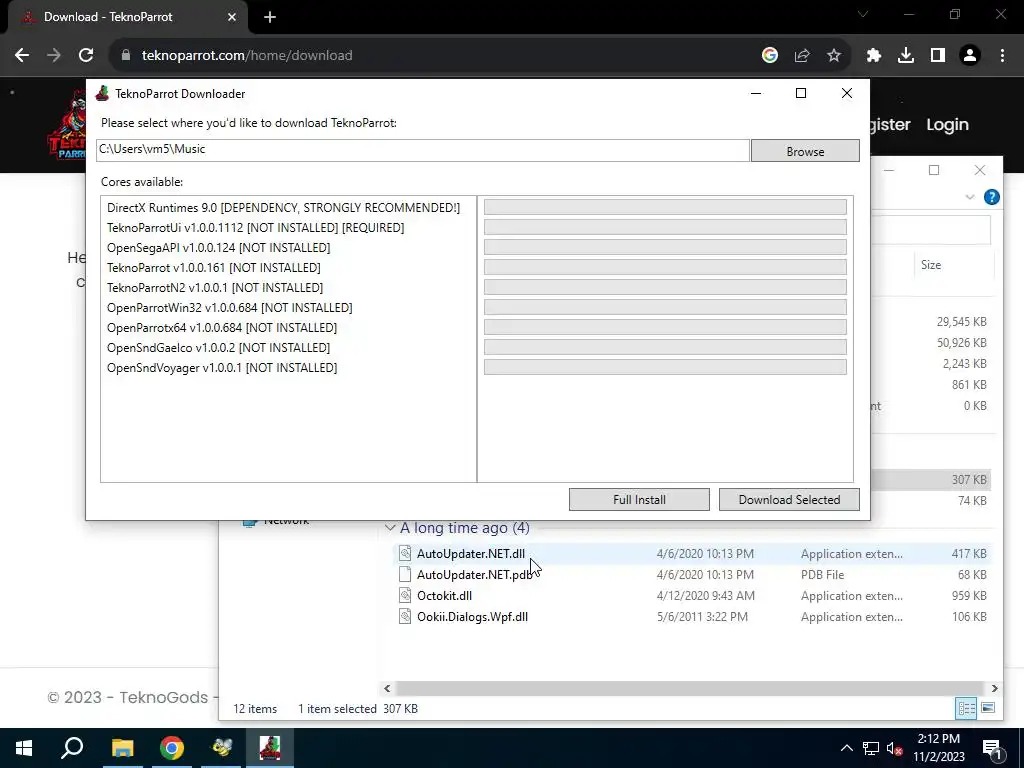1024x768 pixels.
Task: Show hidden system tray icons
Action: (846, 748)
